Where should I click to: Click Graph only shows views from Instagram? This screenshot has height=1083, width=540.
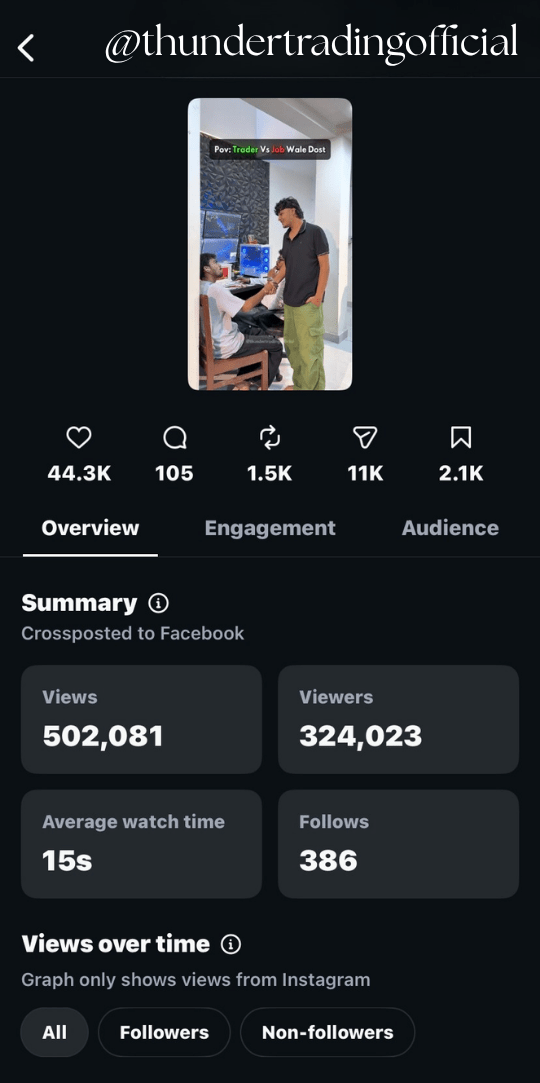[195, 979]
